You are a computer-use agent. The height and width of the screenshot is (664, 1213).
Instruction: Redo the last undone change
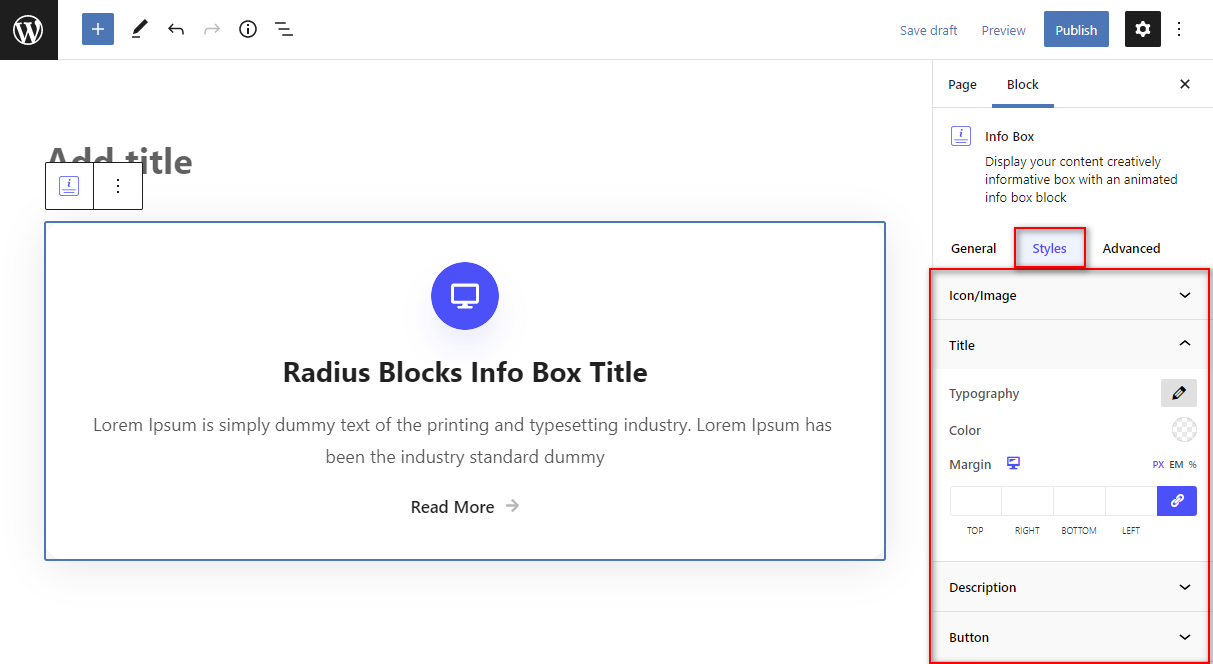tap(212, 29)
